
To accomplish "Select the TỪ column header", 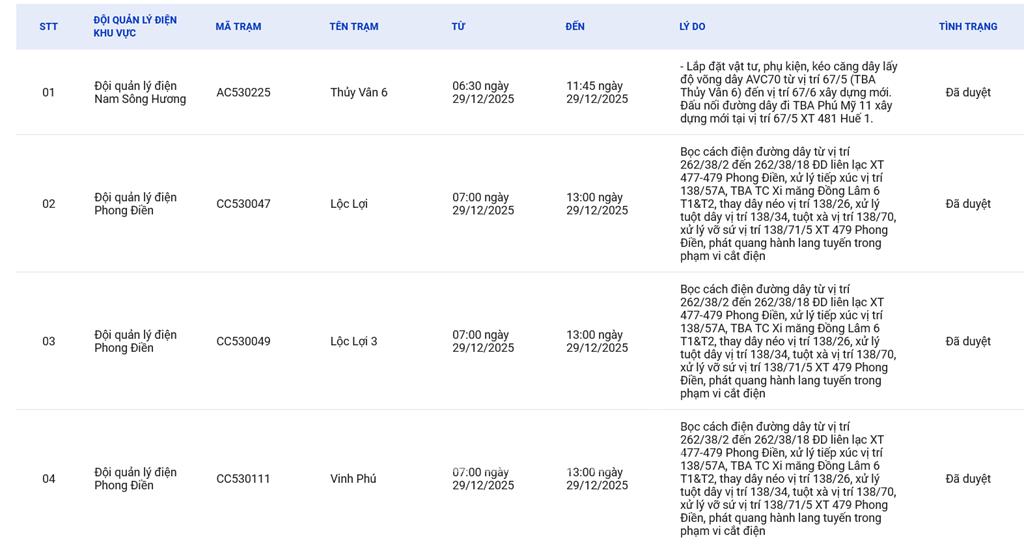I will (458, 27).
